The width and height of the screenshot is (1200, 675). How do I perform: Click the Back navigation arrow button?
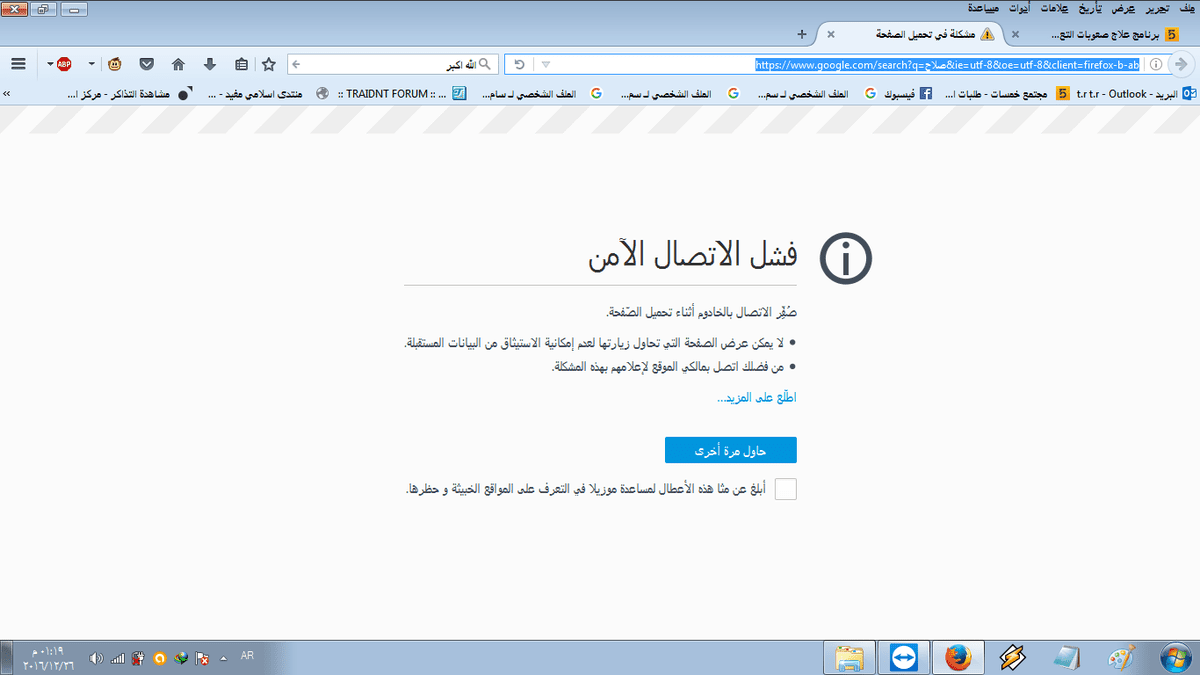coord(1181,64)
